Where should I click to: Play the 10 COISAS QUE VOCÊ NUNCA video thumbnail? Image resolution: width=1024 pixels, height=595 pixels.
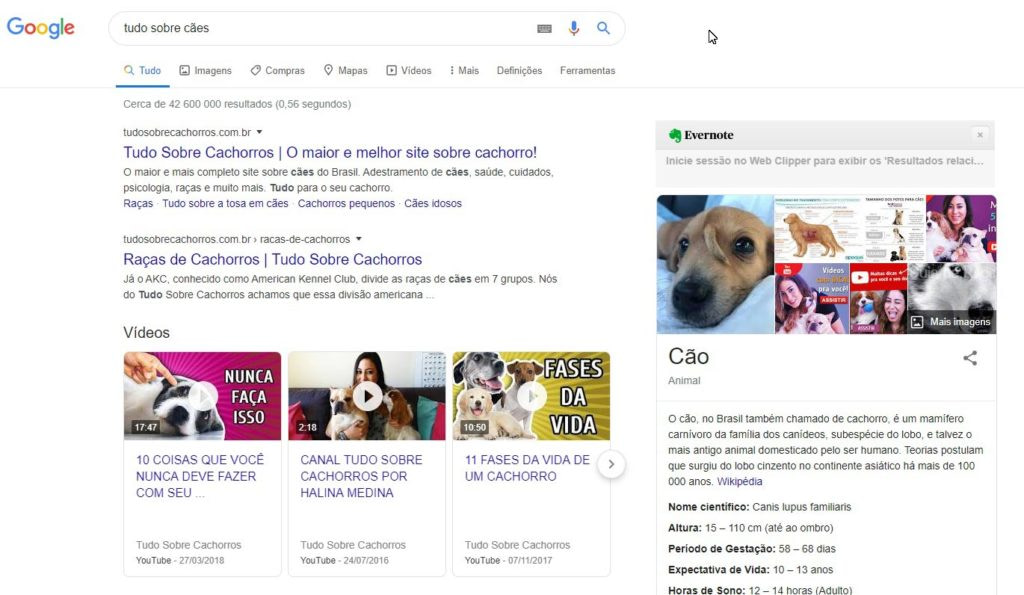point(202,396)
